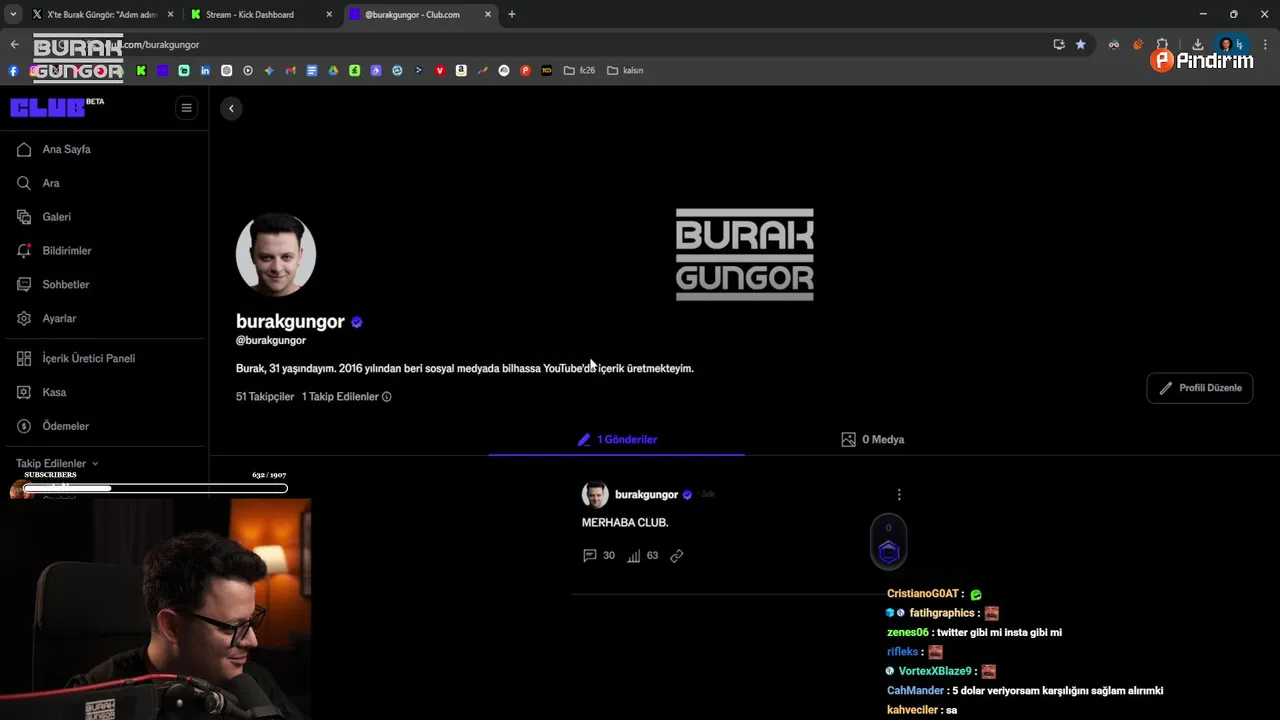Open the Google Drive bookmark
The height and width of the screenshot is (720, 1280).
coord(333,71)
